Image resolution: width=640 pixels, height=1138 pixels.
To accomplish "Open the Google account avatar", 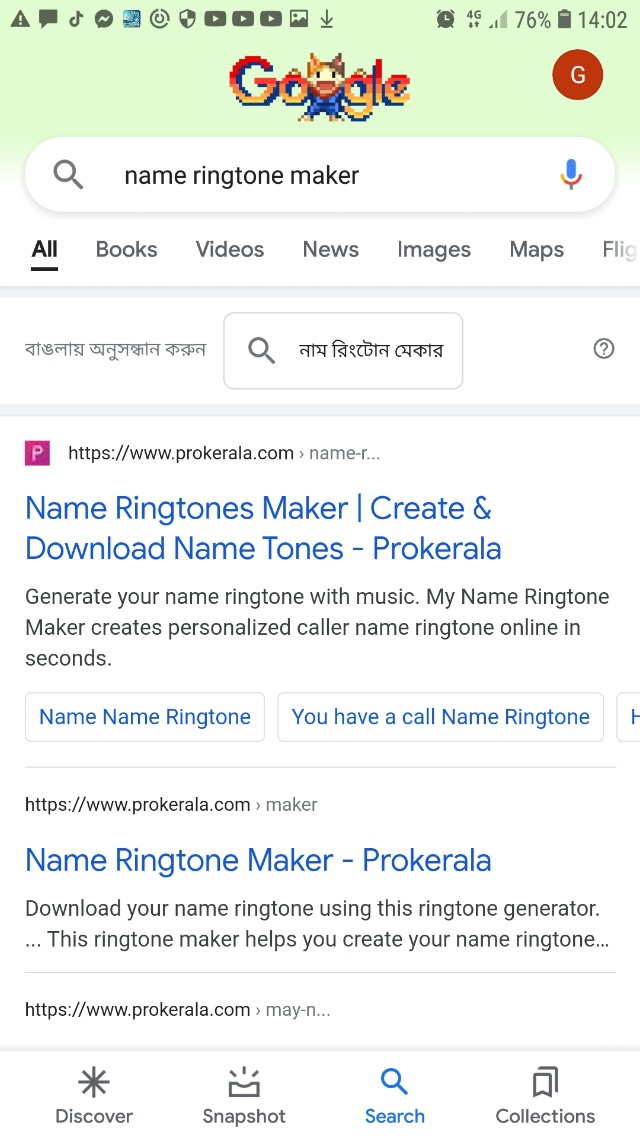I will [577, 75].
